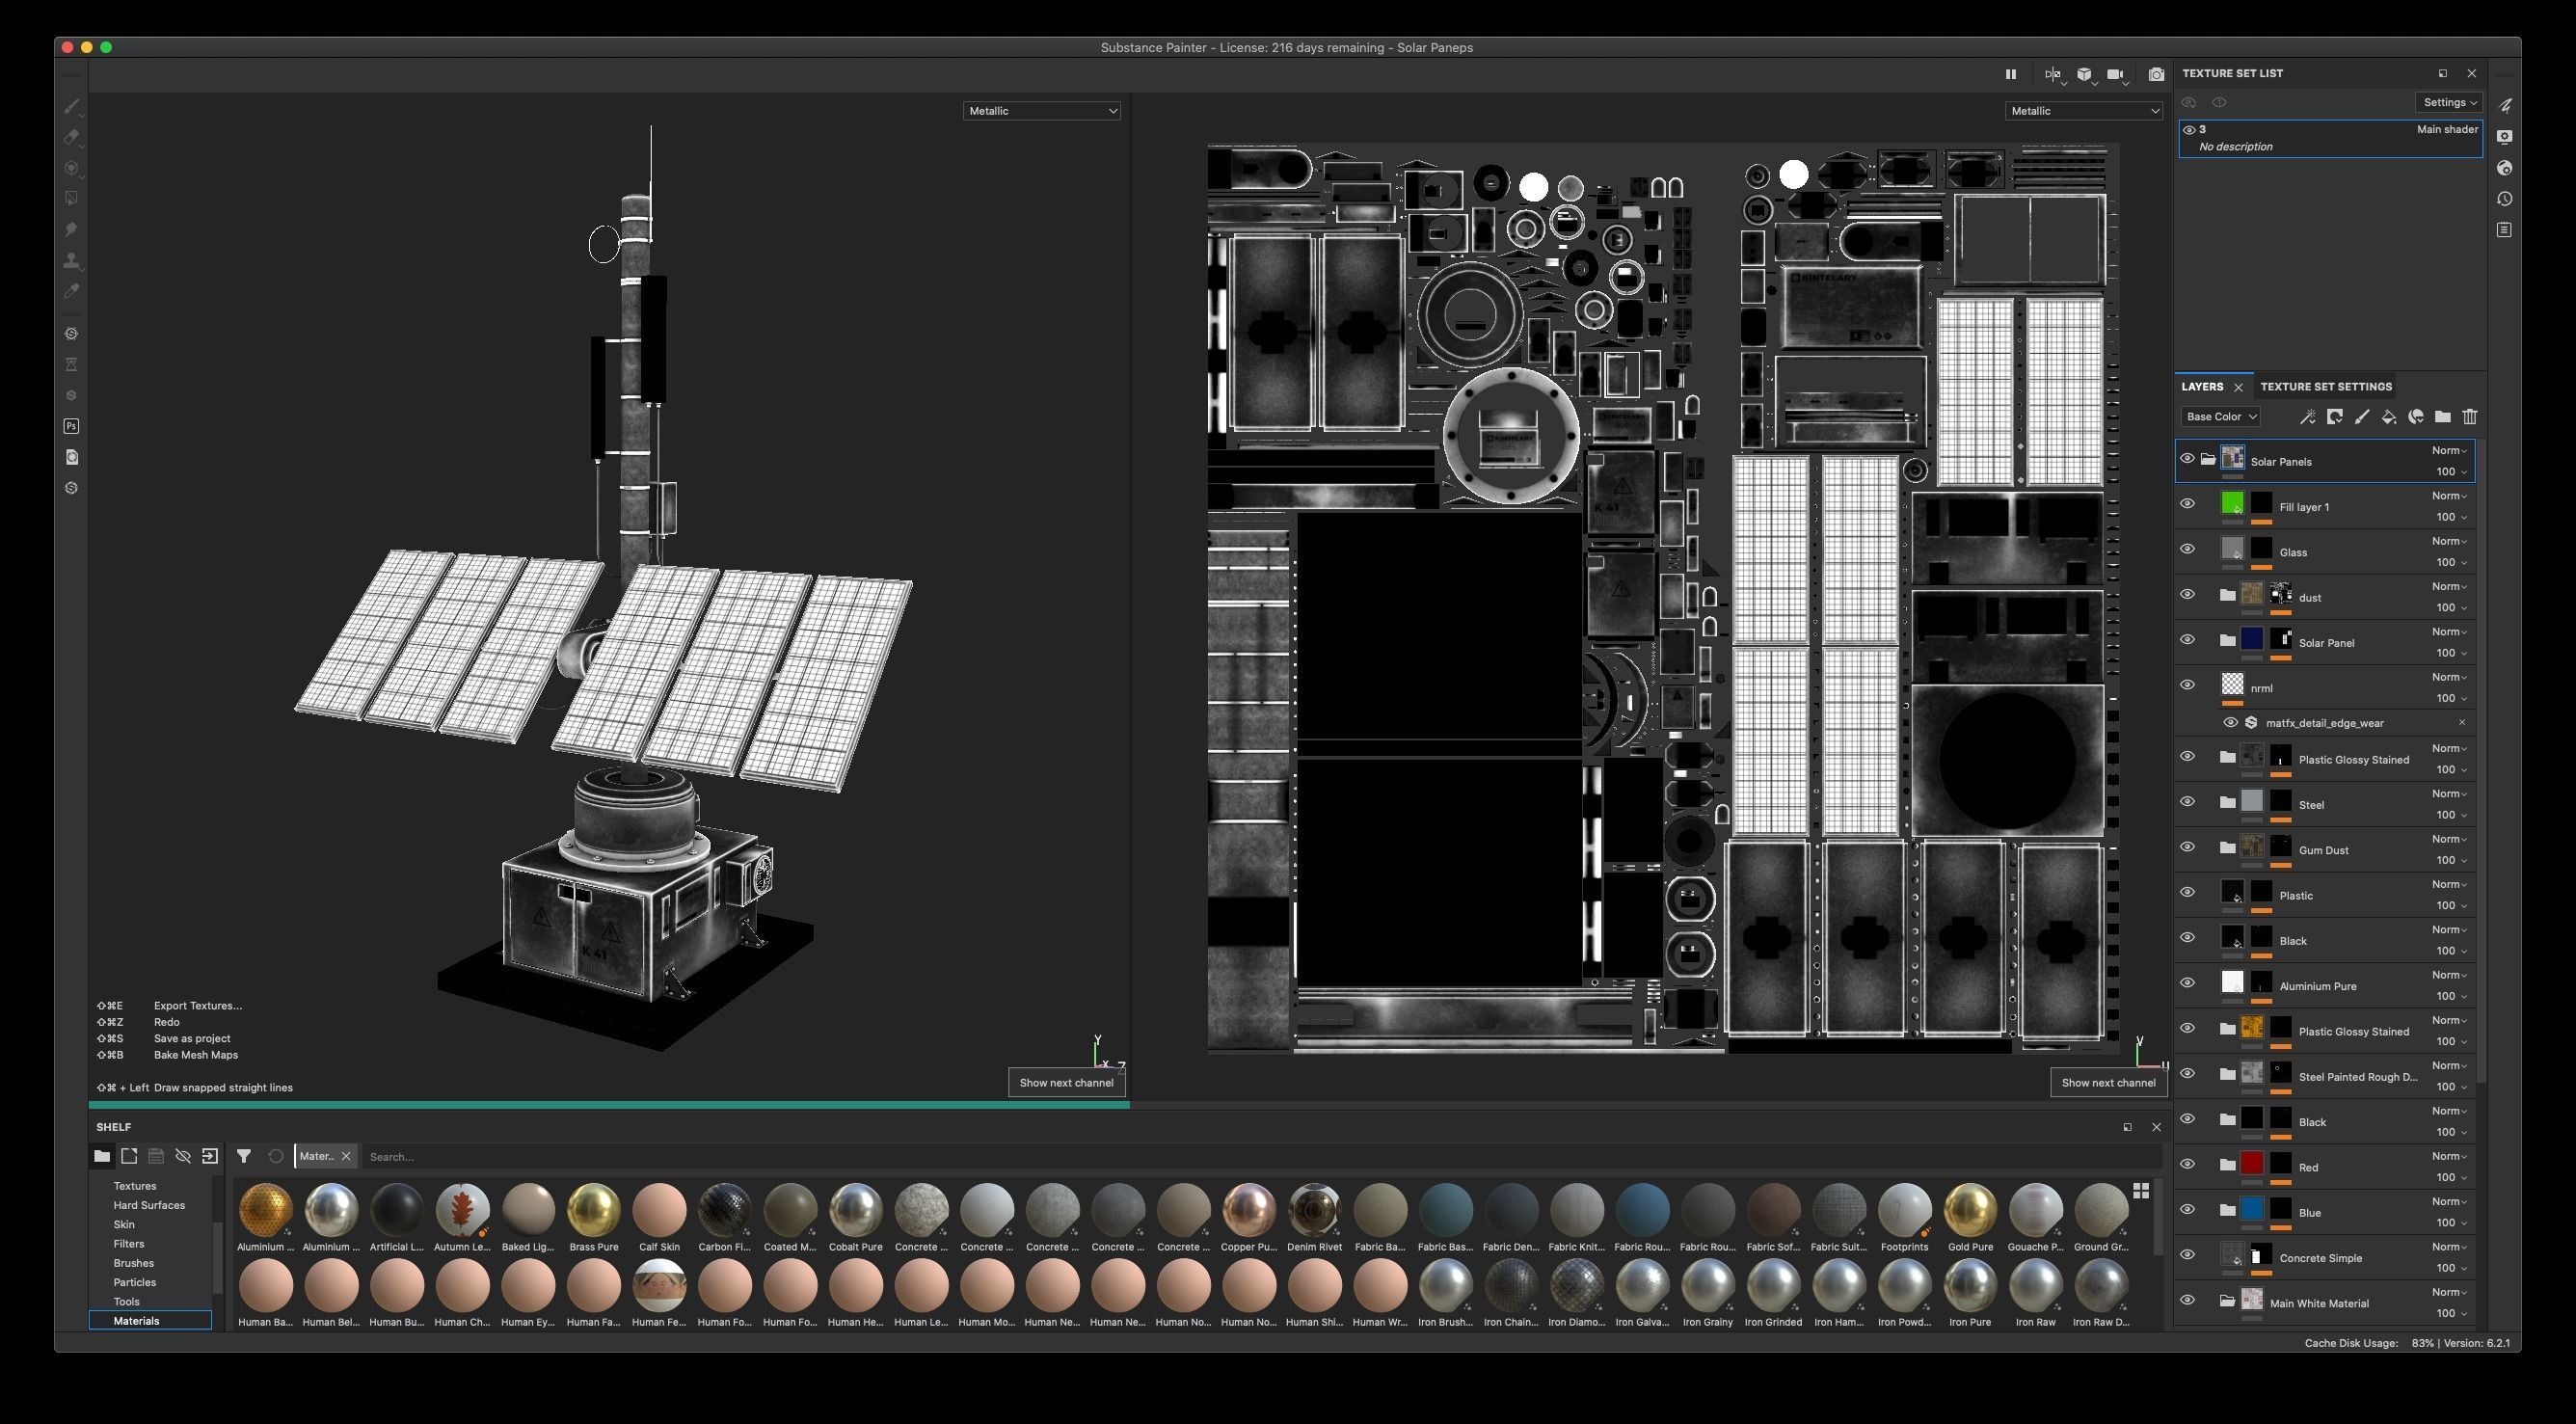Click Show next channel in 3D viewport
The height and width of the screenshot is (1424, 2576).
tap(1065, 1082)
